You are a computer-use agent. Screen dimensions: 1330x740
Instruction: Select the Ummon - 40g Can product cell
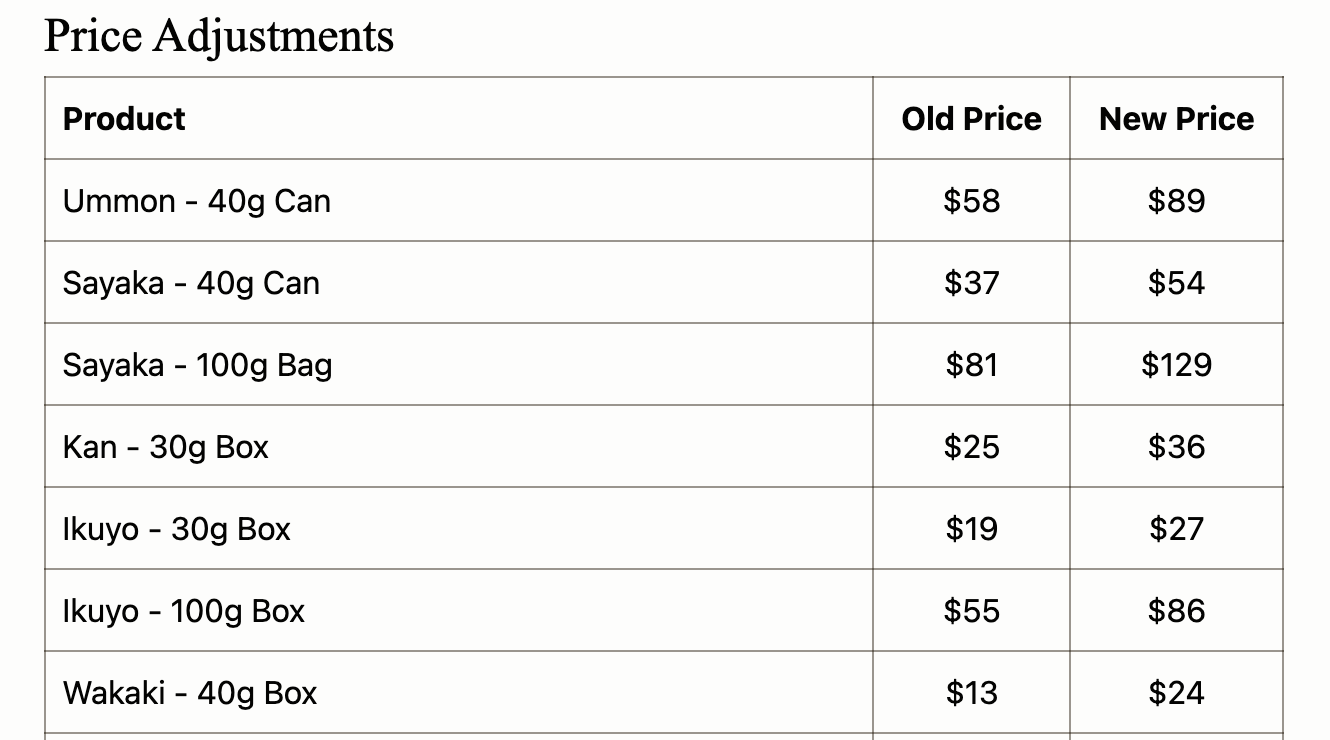tap(197, 201)
